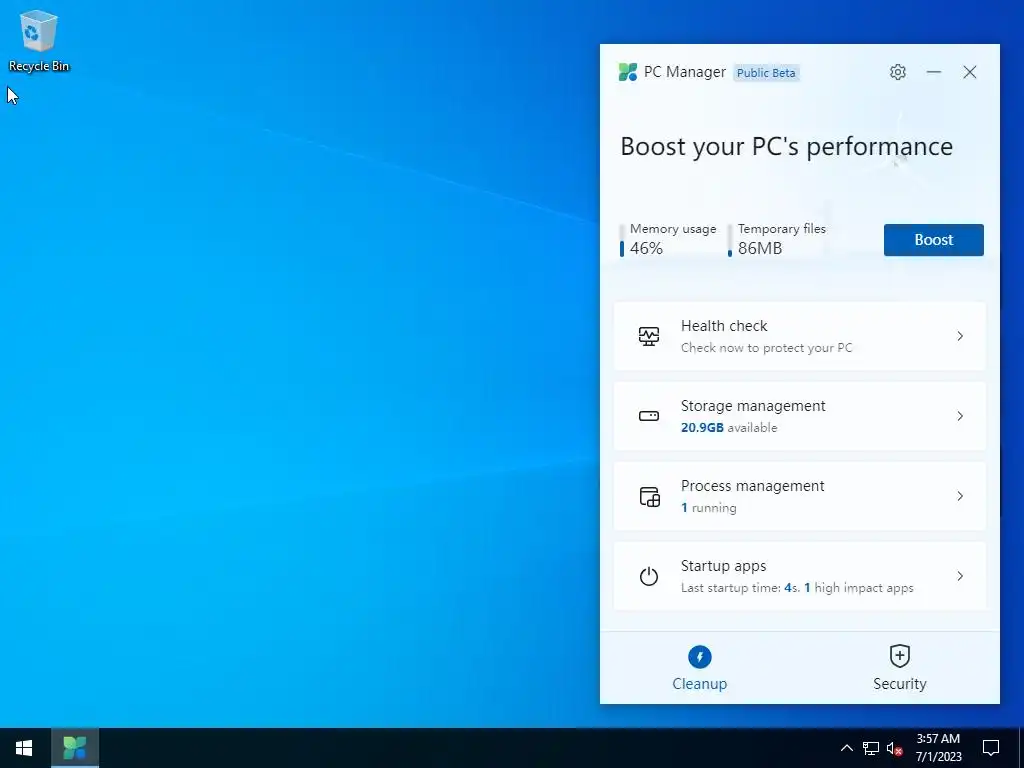Select the Cleanup lightning bolt icon

pyautogui.click(x=699, y=657)
